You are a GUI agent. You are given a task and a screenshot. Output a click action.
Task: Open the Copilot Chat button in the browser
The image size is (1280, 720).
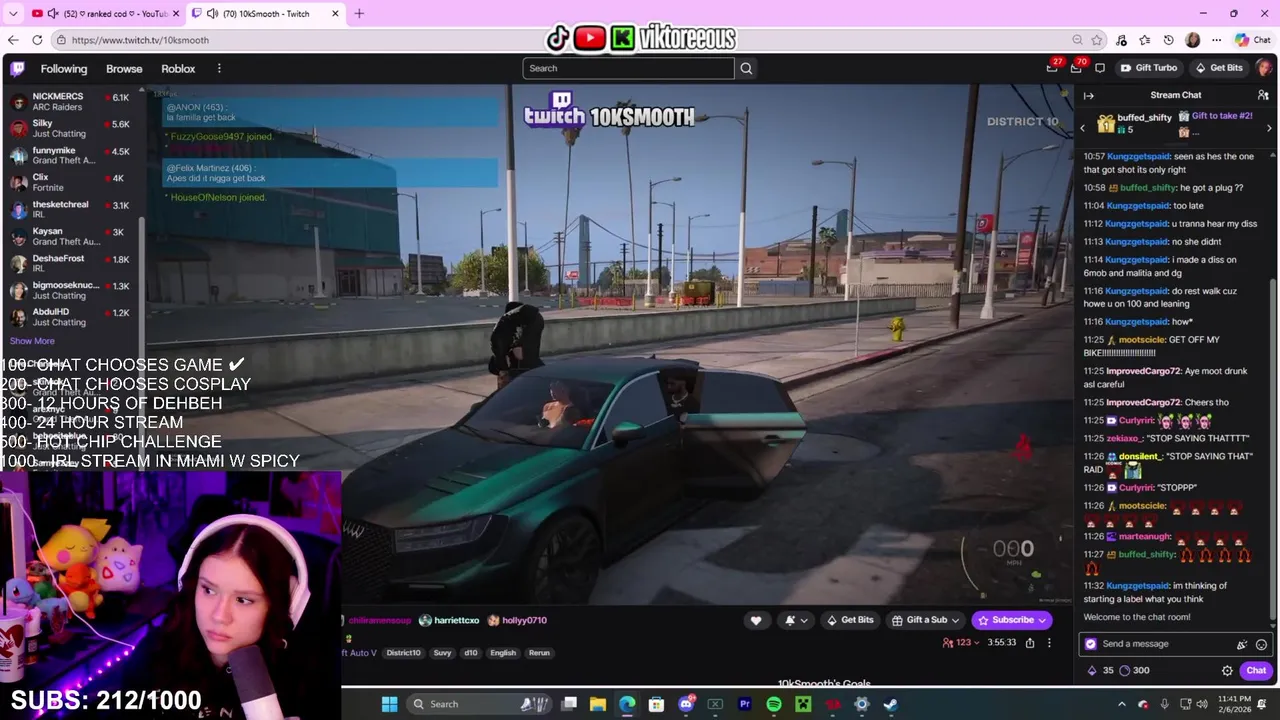click(1252, 40)
